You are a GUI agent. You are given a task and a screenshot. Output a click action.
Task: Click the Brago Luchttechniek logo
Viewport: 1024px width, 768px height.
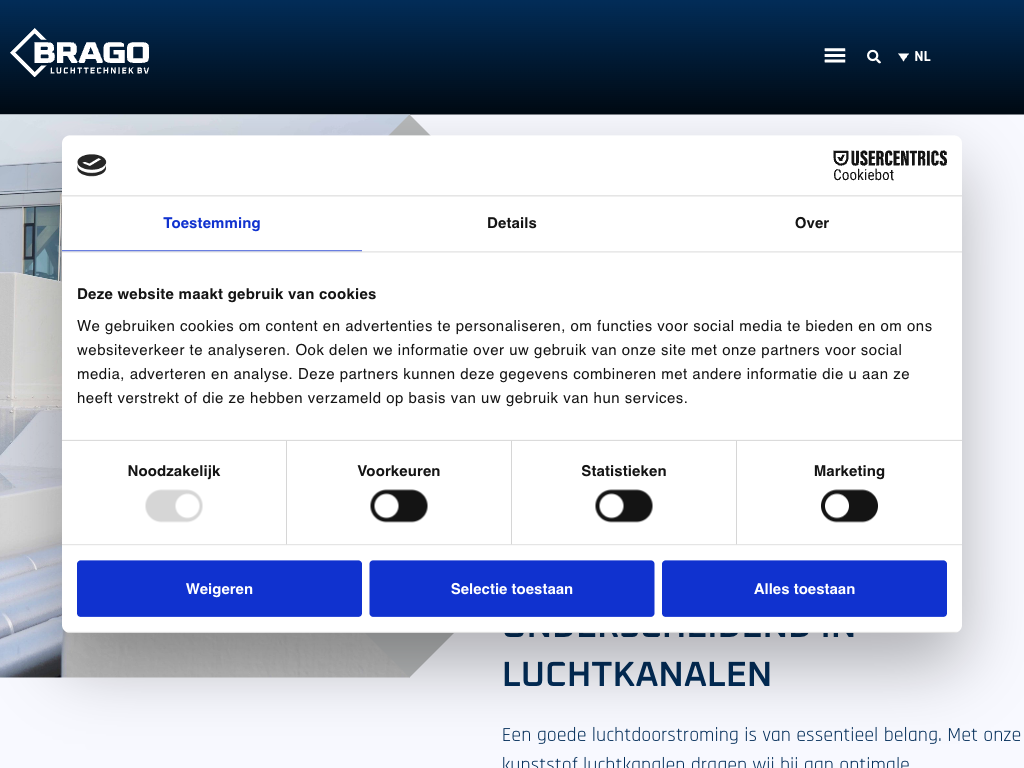point(80,53)
